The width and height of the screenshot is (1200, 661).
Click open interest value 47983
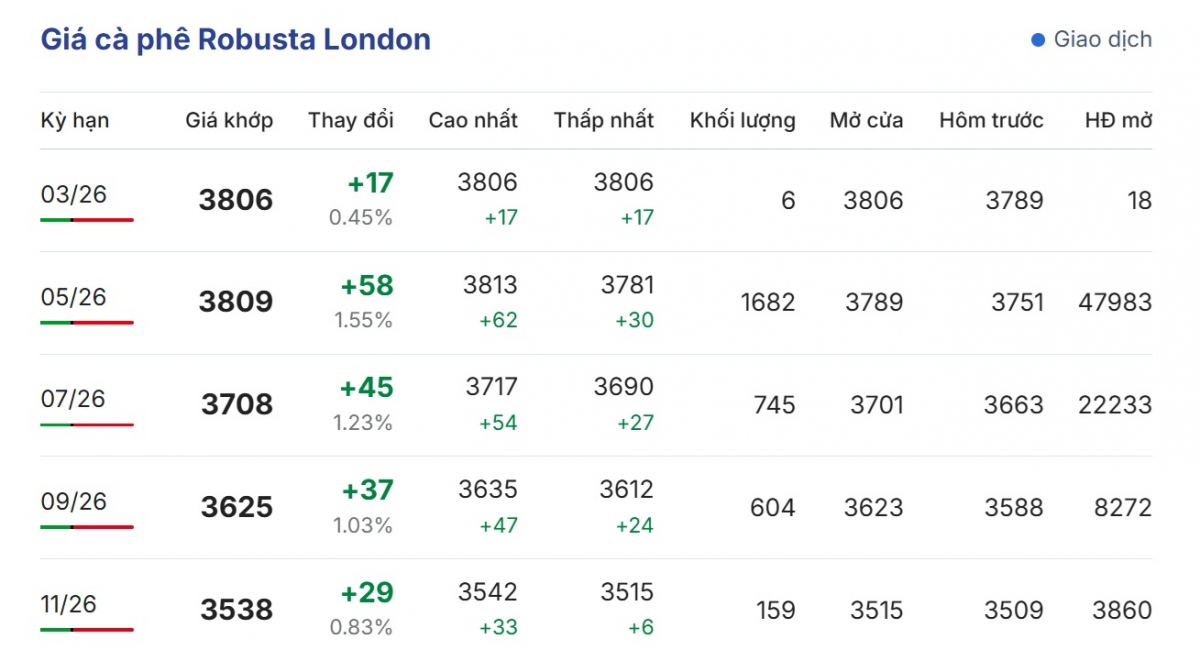(1115, 302)
